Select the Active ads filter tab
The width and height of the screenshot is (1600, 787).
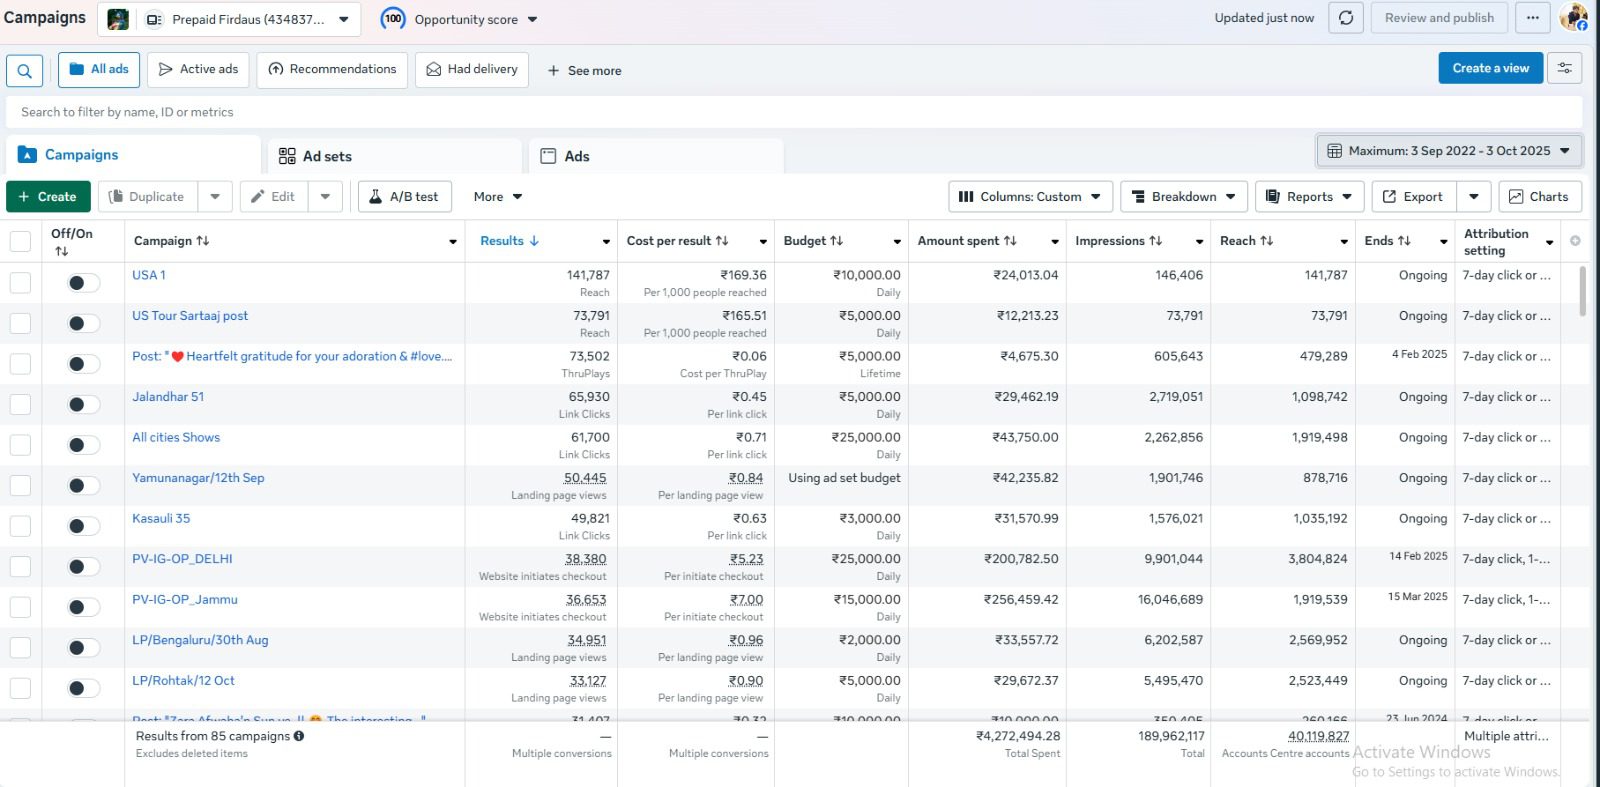pyautogui.click(x=198, y=70)
